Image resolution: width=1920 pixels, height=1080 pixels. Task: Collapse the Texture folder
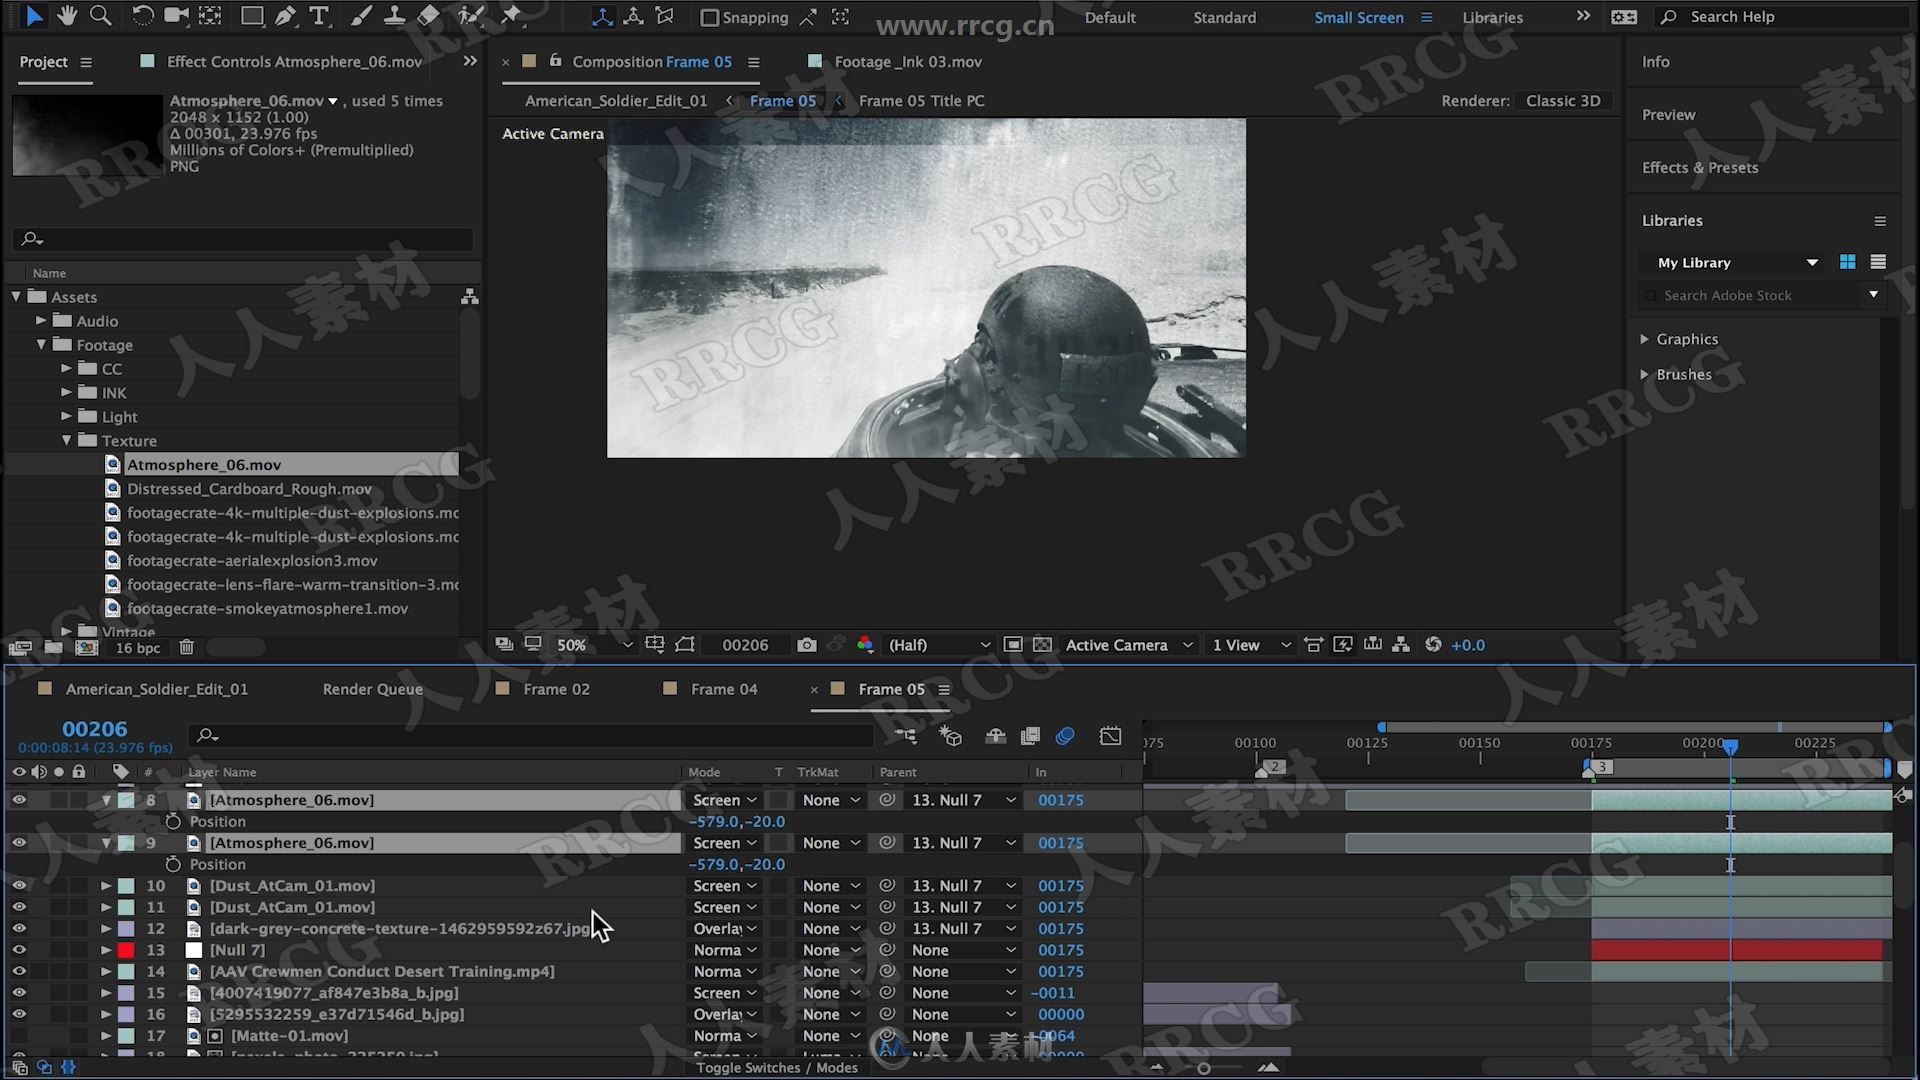(x=66, y=441)
